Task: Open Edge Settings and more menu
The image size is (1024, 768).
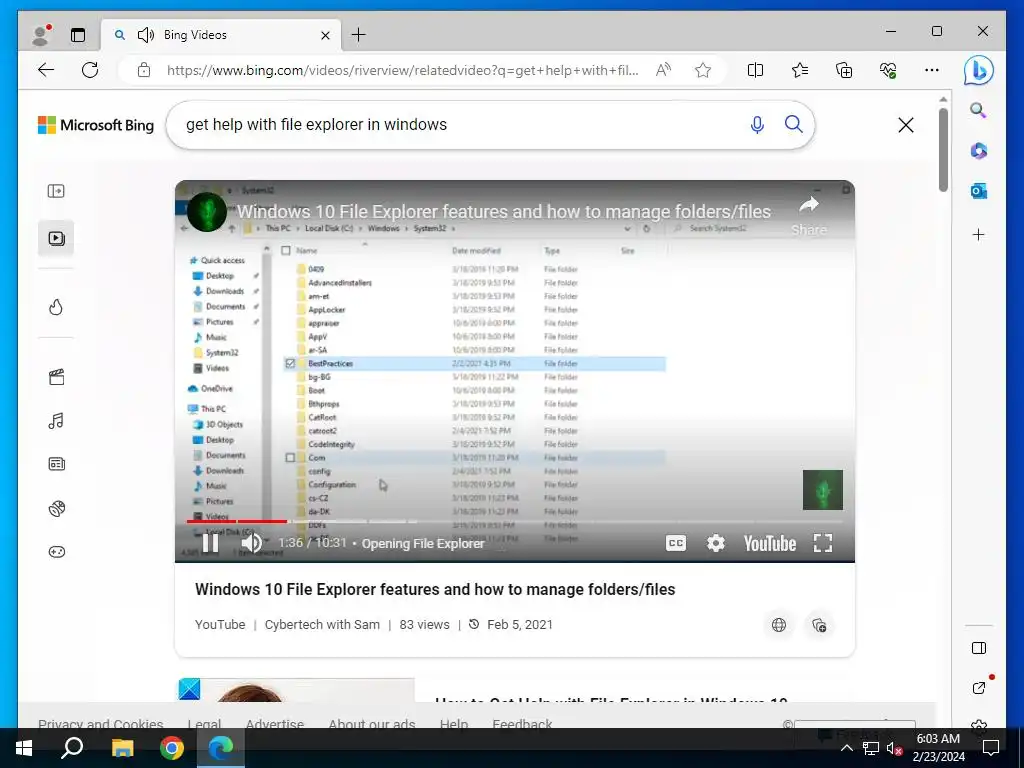Action: (932, 70)
